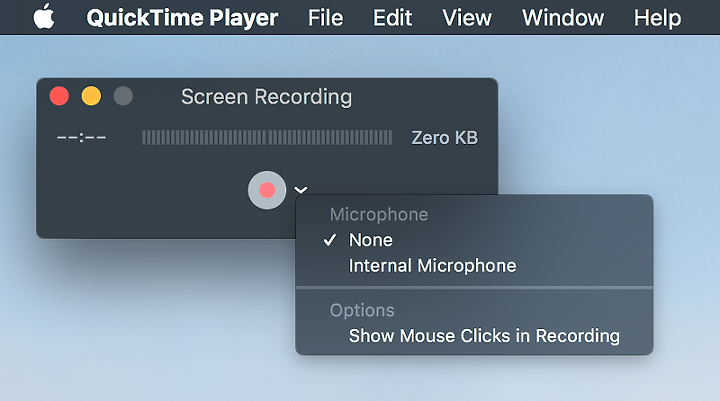Viewport: 720px width, 401px height.
Task: Open the Edit menu
Action: coord(393,18)
